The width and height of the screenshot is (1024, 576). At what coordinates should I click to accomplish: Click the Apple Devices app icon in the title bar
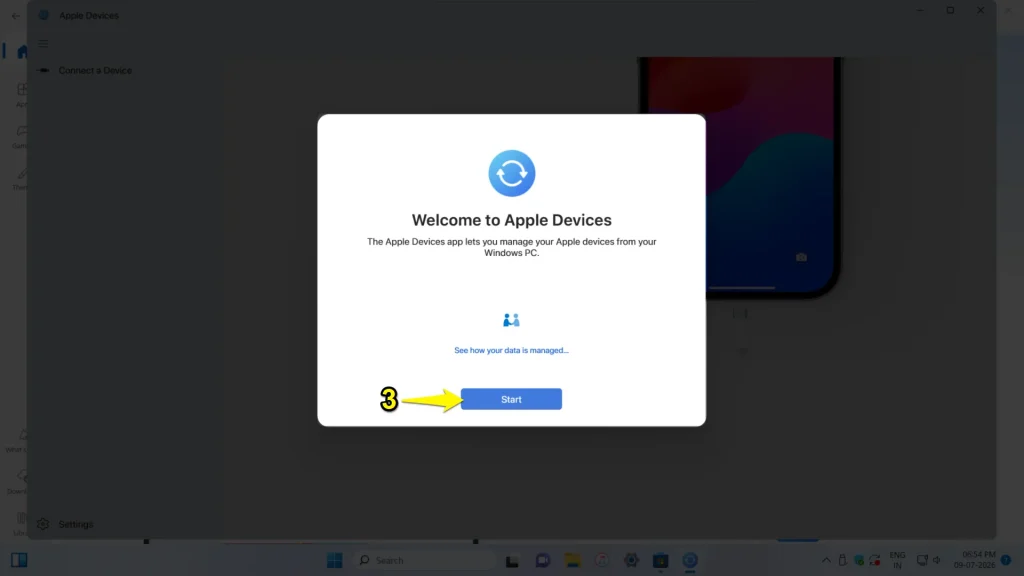coord(44,15)
